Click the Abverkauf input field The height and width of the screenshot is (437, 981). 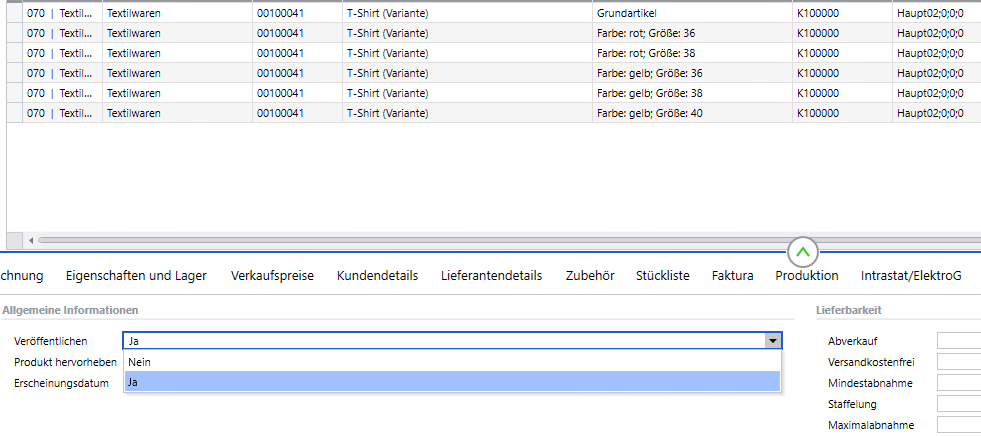958,341
